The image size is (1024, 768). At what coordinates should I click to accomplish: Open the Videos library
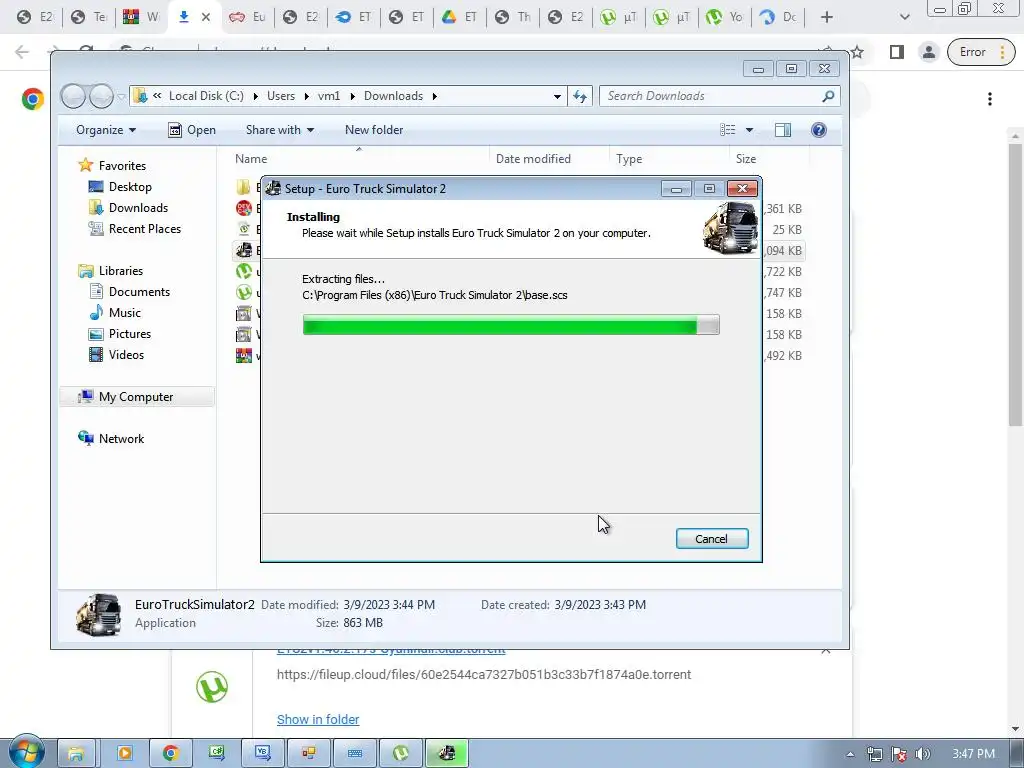click(126, 355)
